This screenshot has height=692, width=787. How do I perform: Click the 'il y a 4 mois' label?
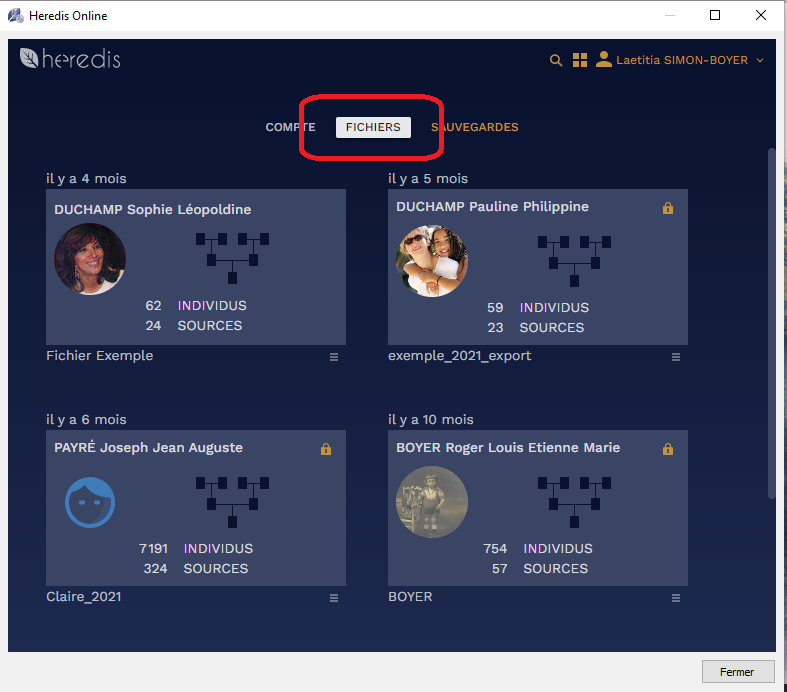click(86, 179)
